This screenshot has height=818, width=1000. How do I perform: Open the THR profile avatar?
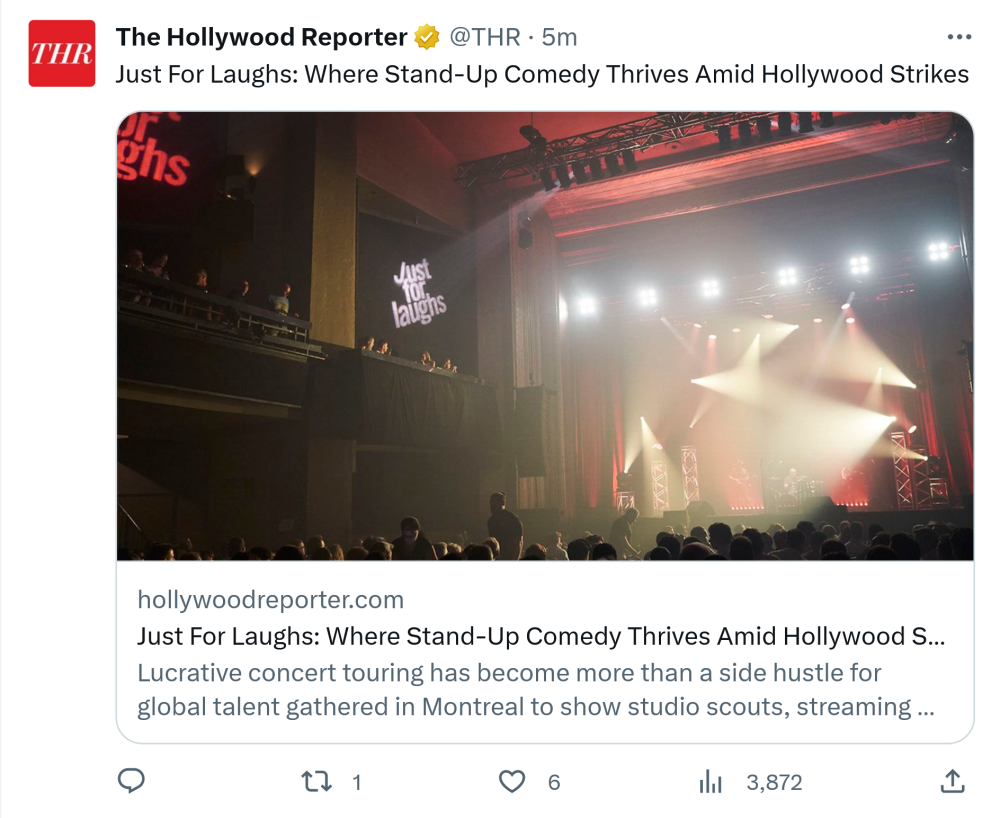[62, 53]
